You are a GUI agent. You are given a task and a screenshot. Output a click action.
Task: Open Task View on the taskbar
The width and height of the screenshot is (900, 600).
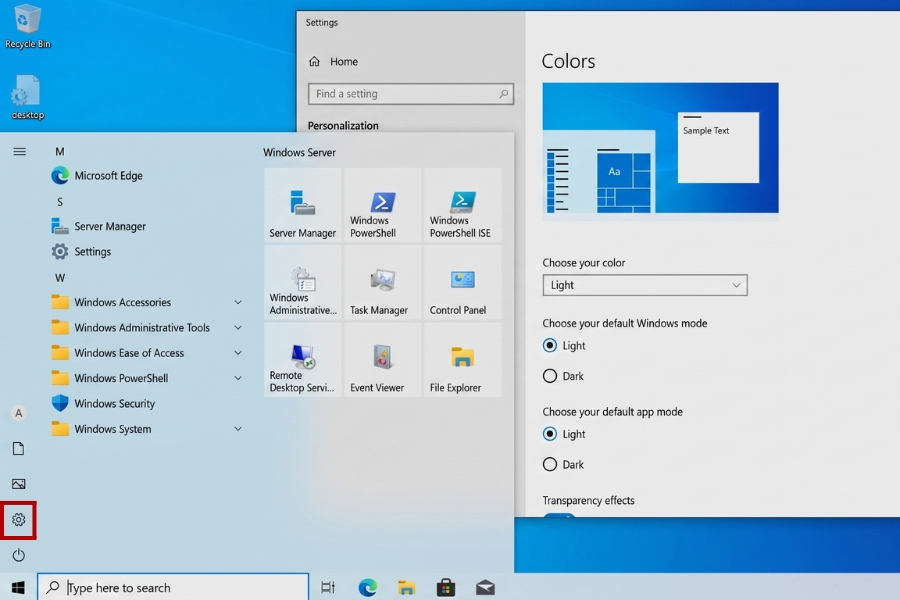point(328,587)
